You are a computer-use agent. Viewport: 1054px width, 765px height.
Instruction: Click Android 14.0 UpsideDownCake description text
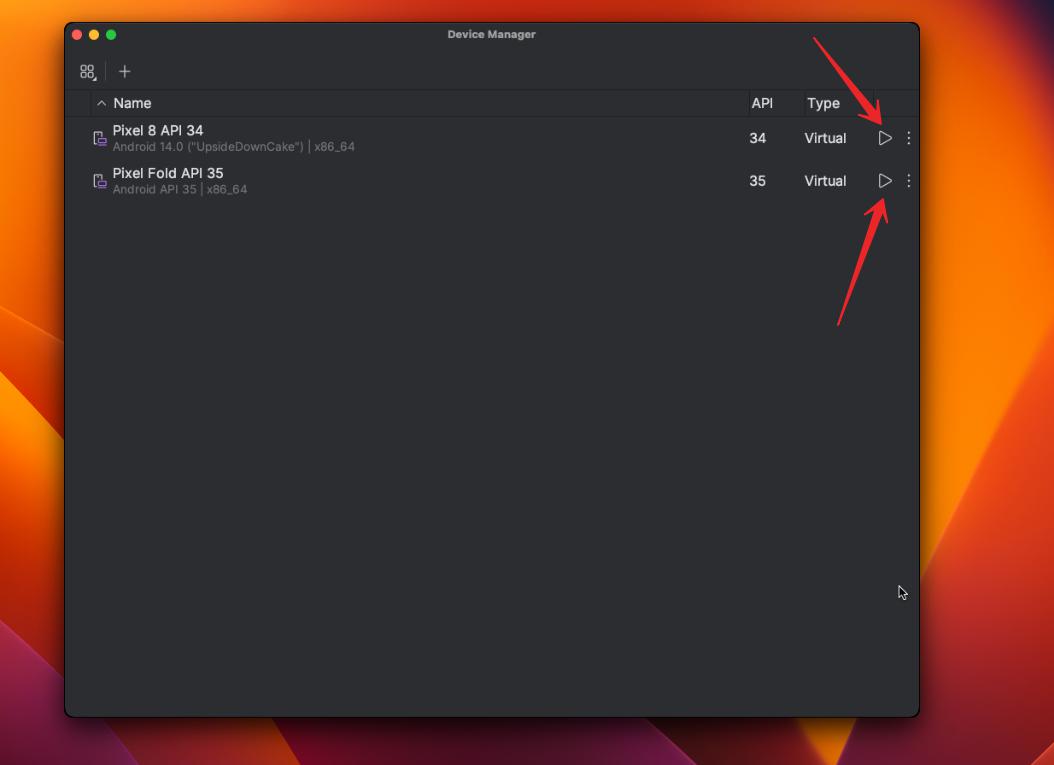pos(233,147)
